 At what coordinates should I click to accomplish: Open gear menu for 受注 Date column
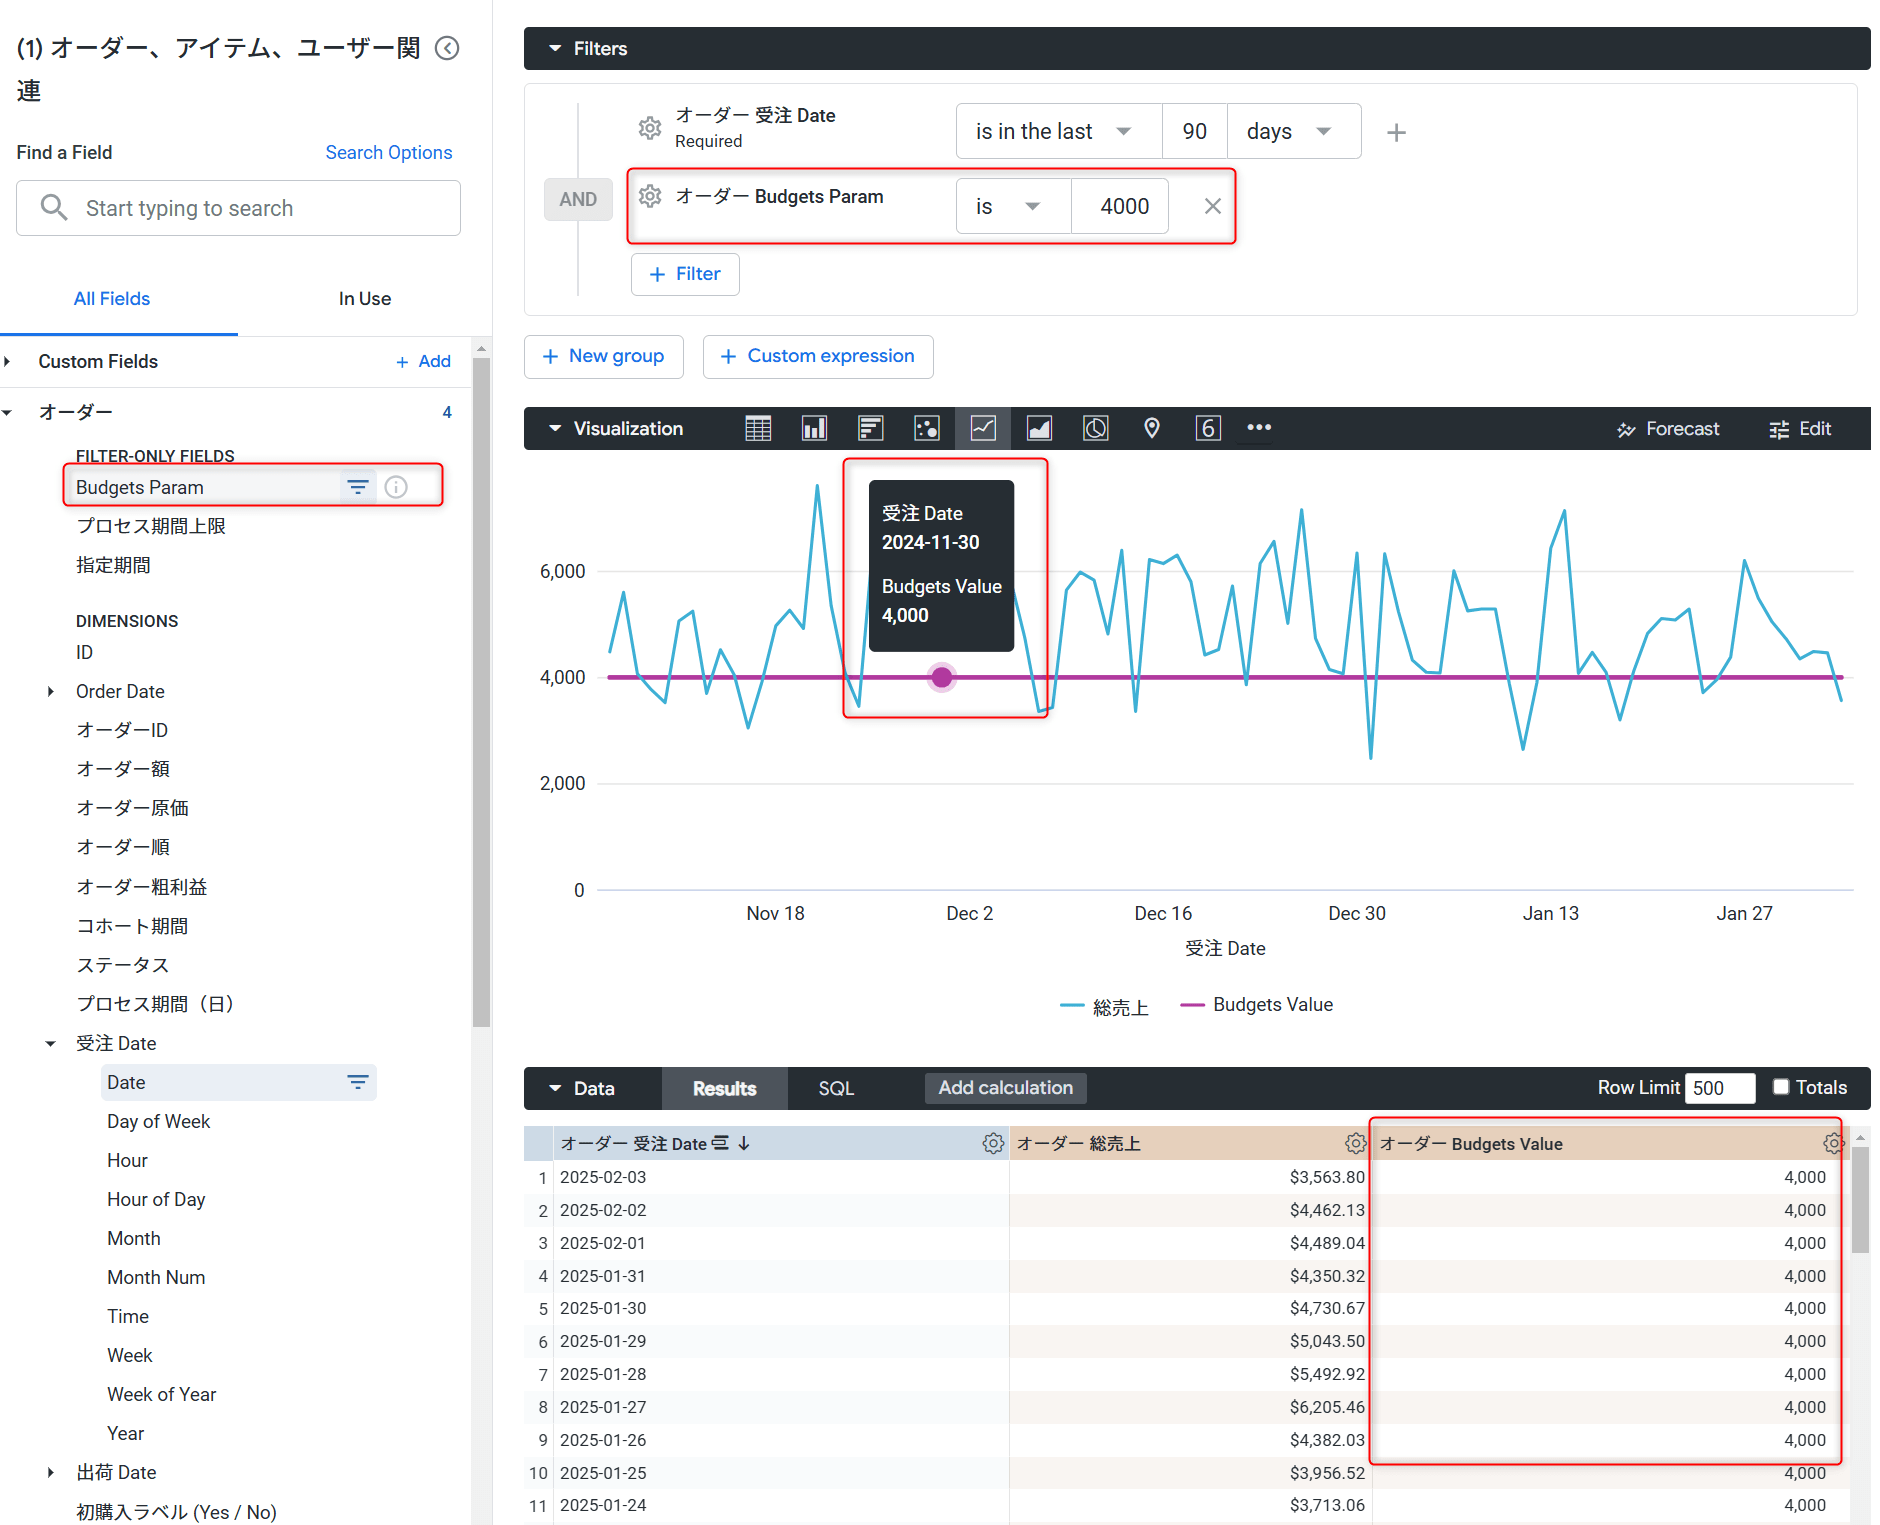pyautogui.click(x=993, y=1143)
